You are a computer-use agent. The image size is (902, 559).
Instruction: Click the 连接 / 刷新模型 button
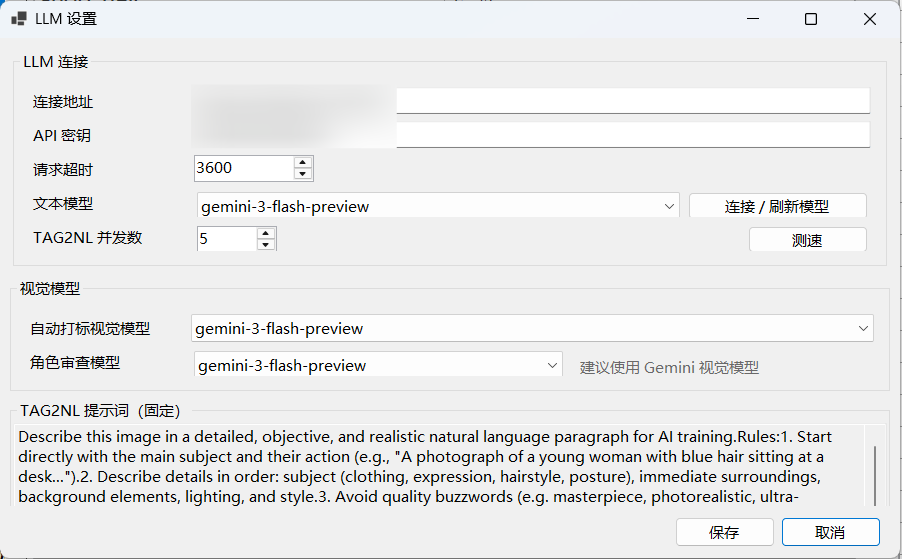777,206
